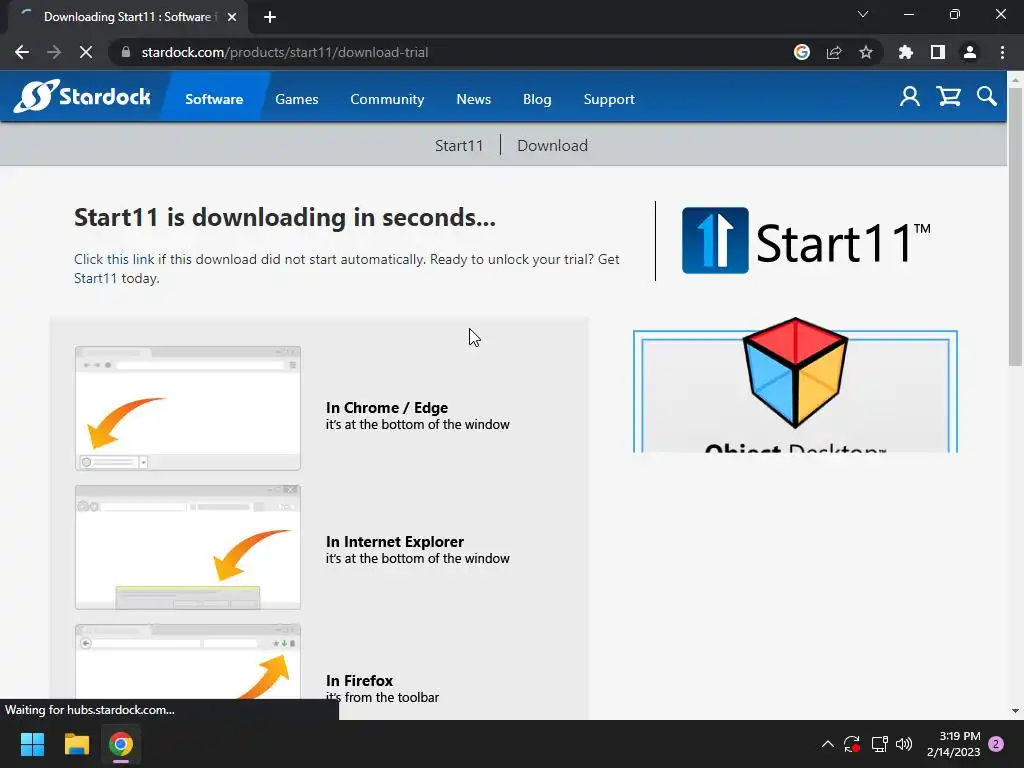This screenshot has width=1024, height=768.
Task: Go to the News section
Action: click(473, 99)
